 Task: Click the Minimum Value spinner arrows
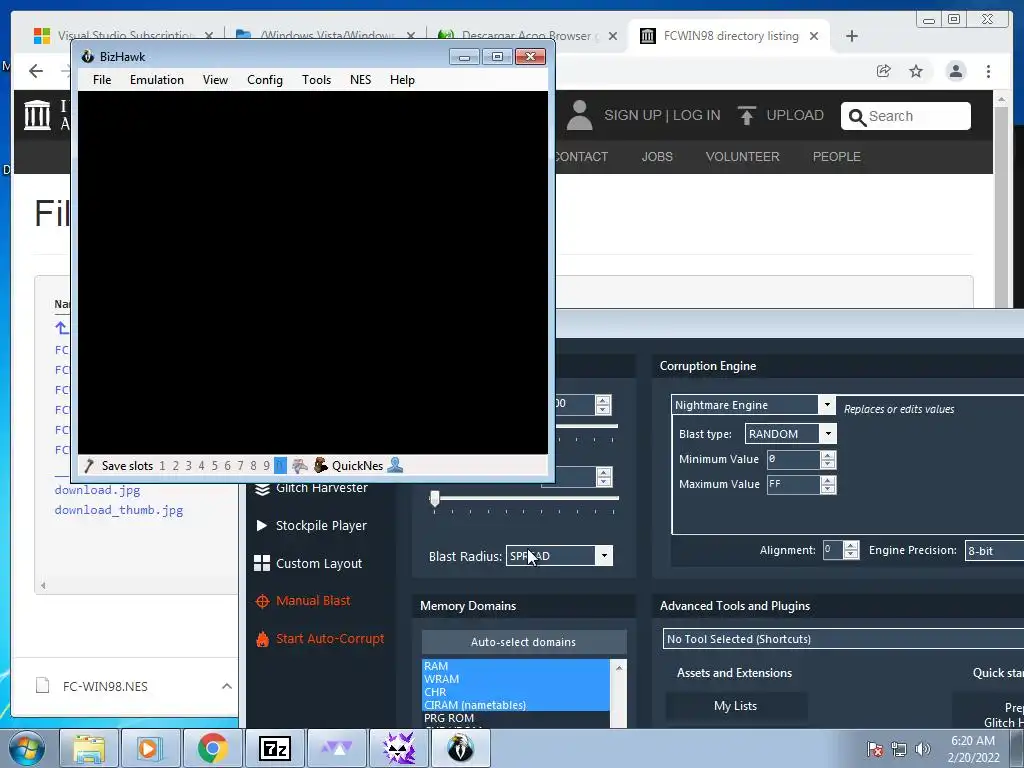[827, 459]
